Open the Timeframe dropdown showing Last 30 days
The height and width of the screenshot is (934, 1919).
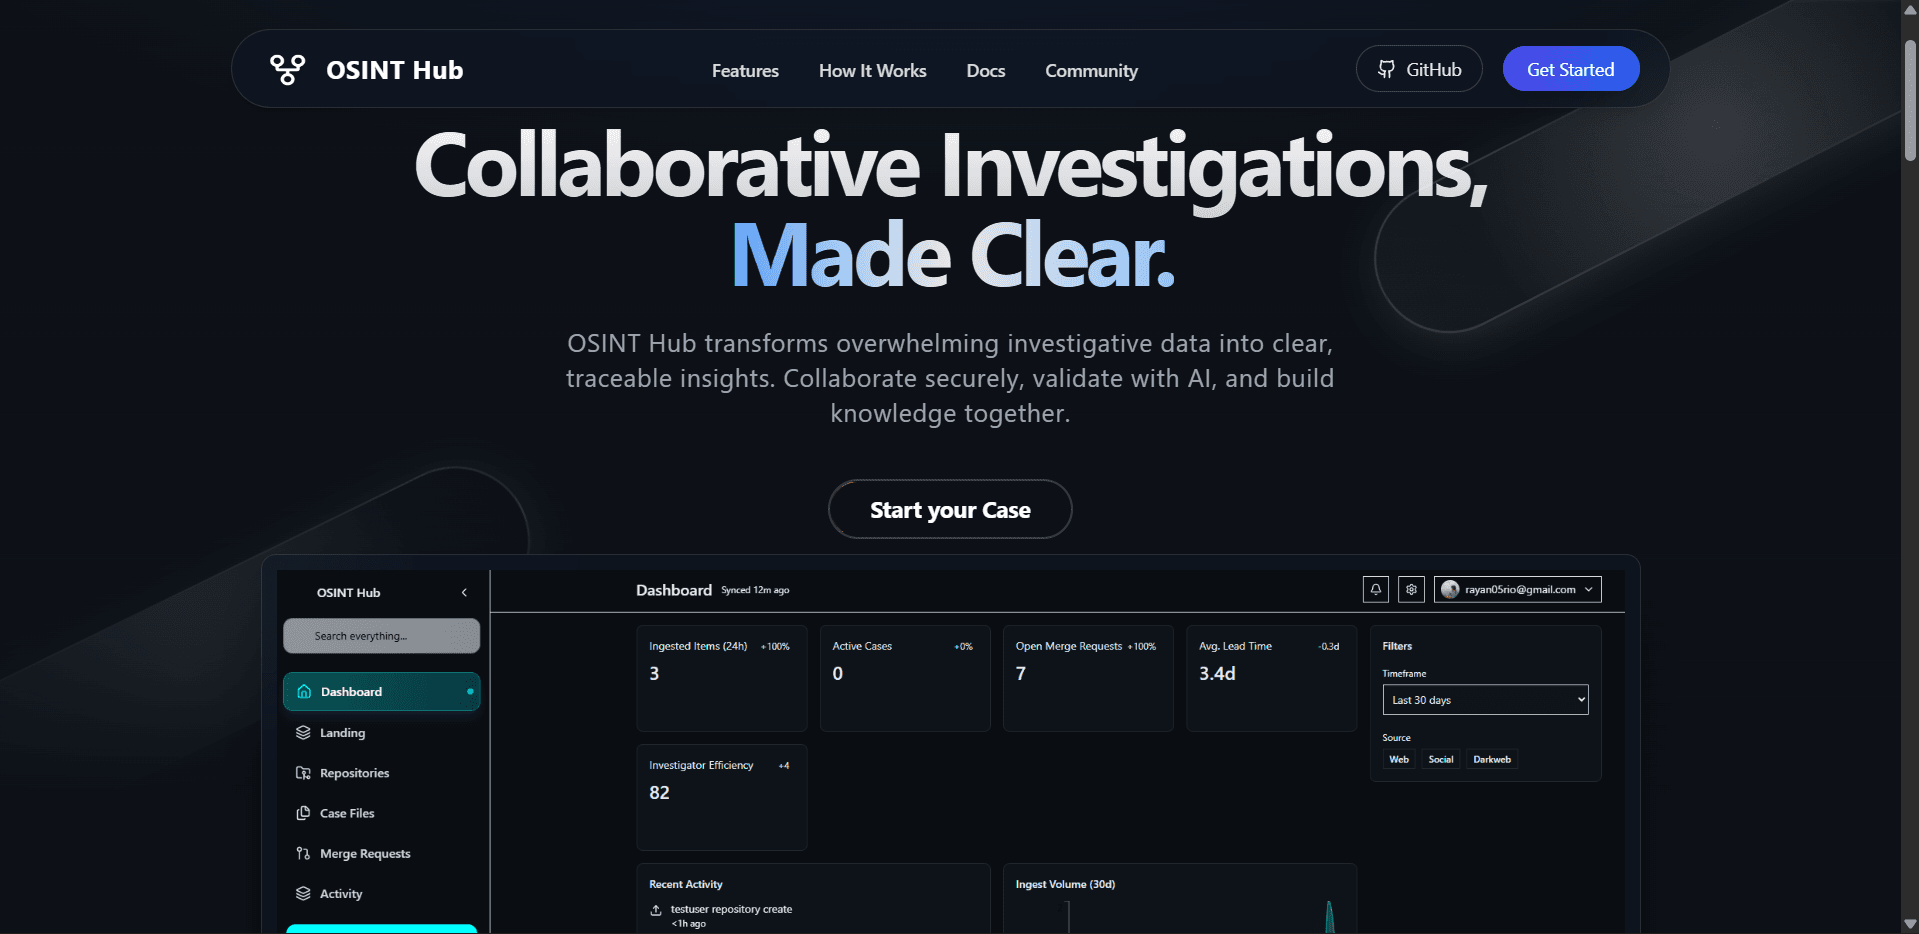(x=1485, y=699)
